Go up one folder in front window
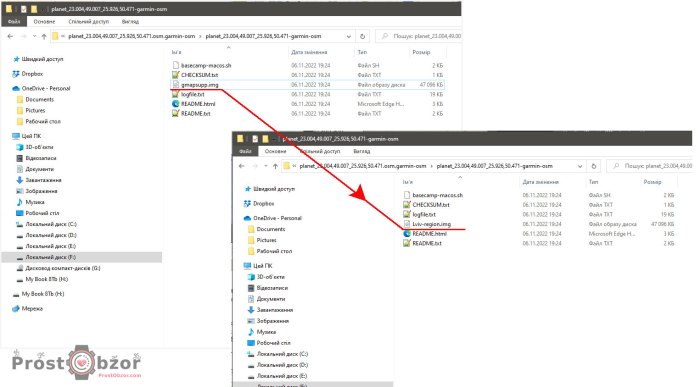This screenshot has height=387, width=700. (275, 166)
